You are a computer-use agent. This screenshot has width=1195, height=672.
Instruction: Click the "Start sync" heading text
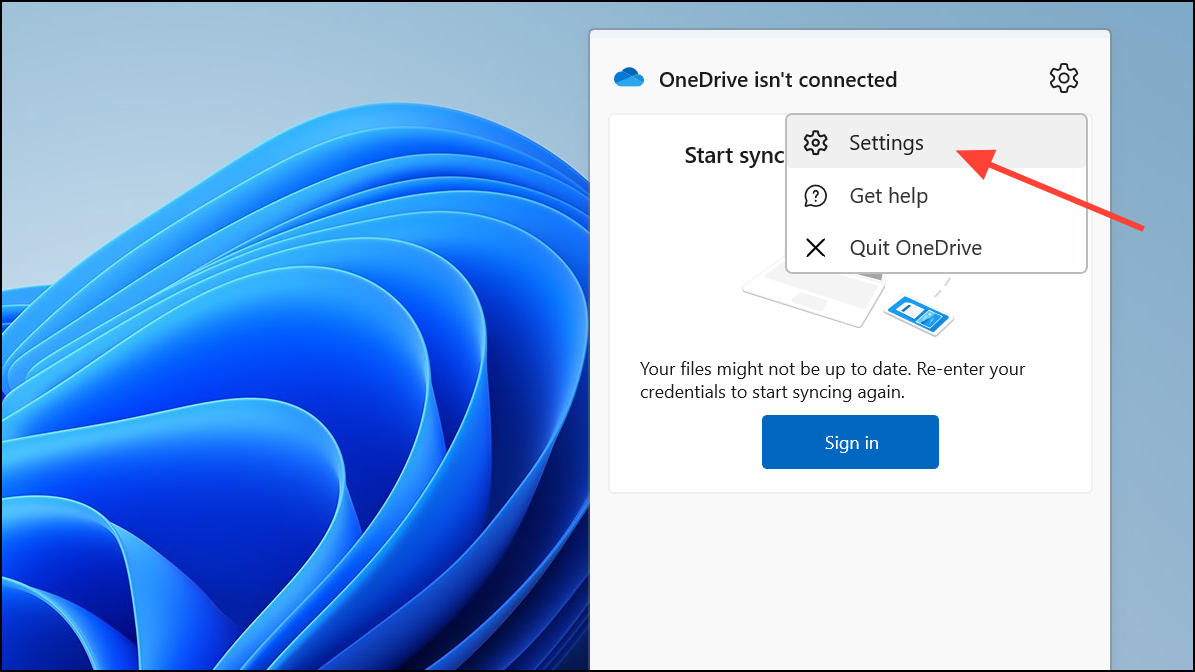734,155
